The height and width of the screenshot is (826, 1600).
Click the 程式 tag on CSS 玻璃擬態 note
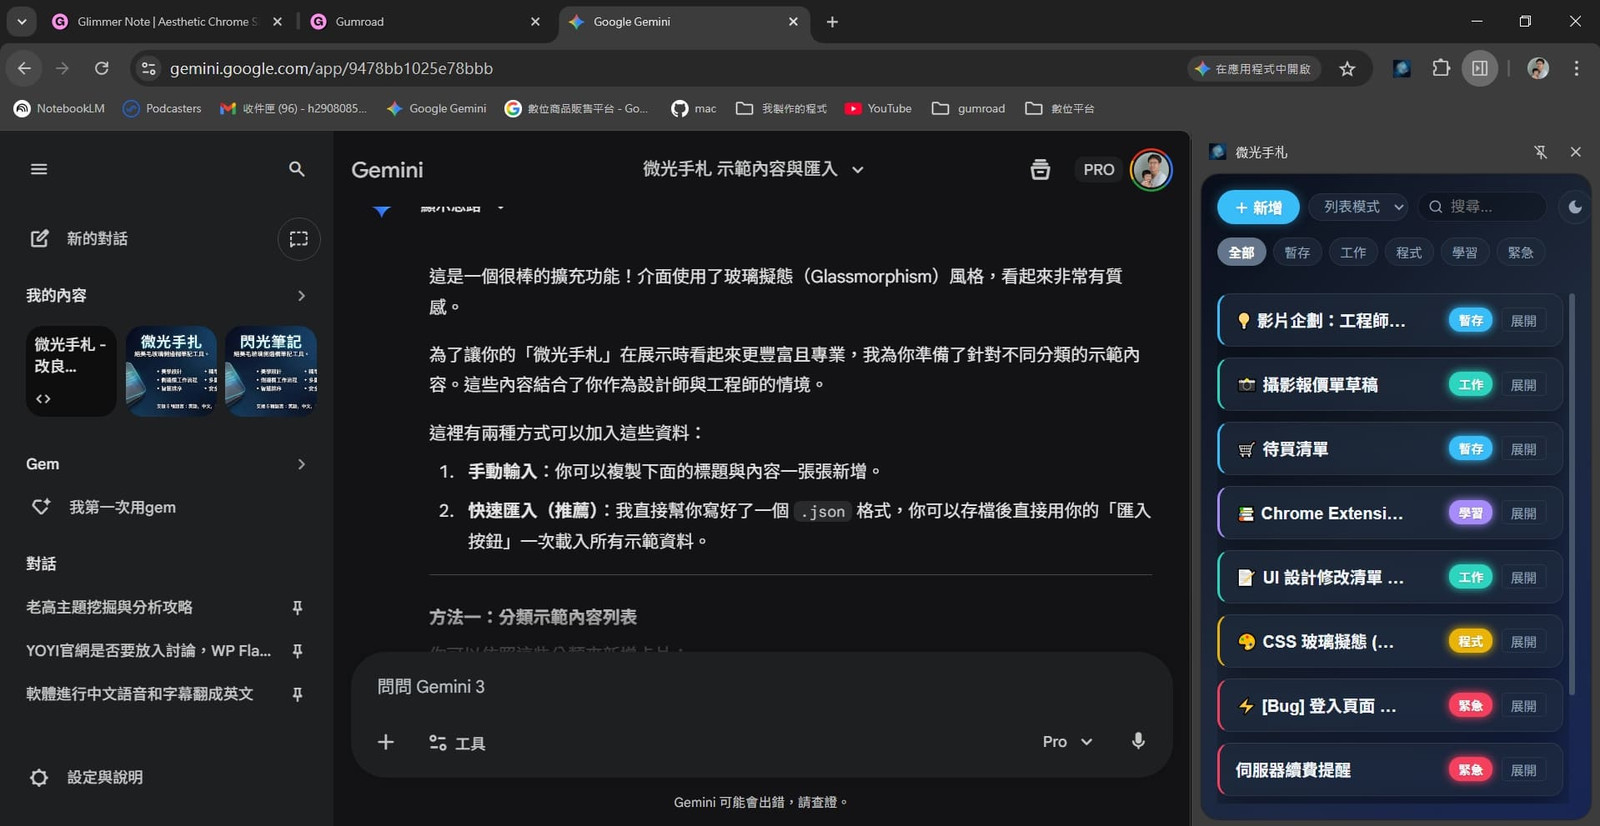1470,641
